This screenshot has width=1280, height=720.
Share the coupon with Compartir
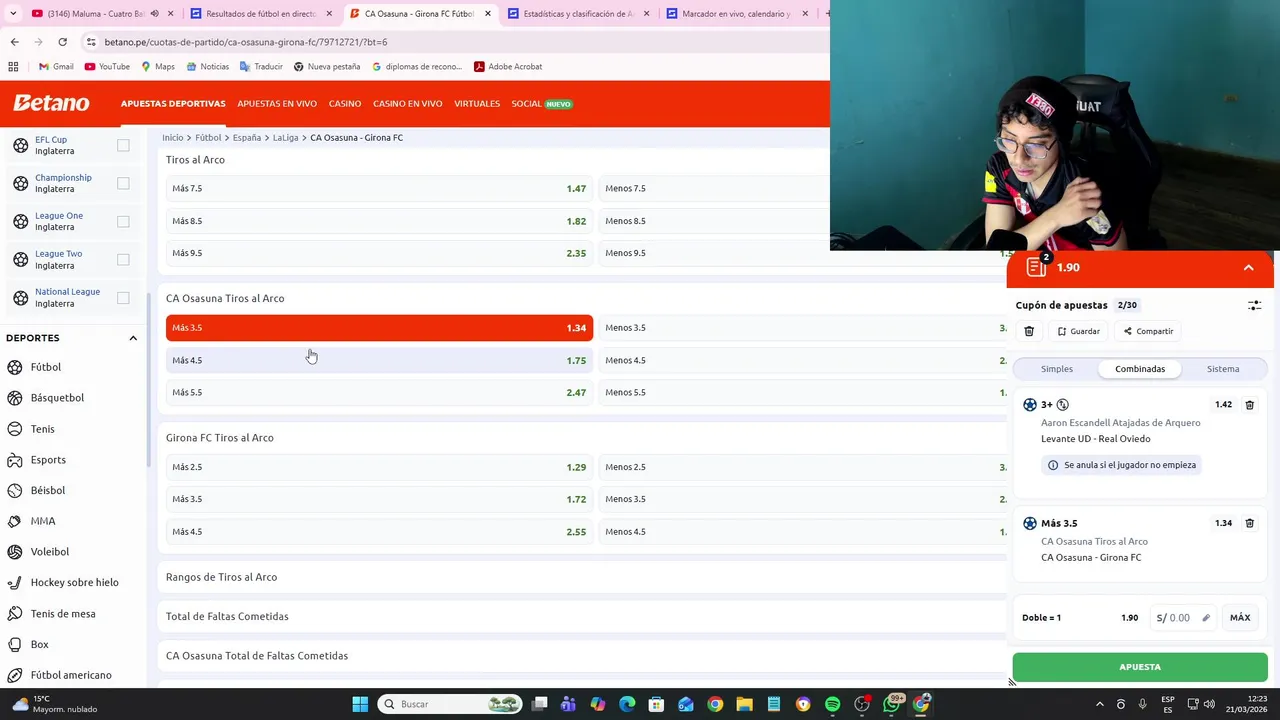1148,331
